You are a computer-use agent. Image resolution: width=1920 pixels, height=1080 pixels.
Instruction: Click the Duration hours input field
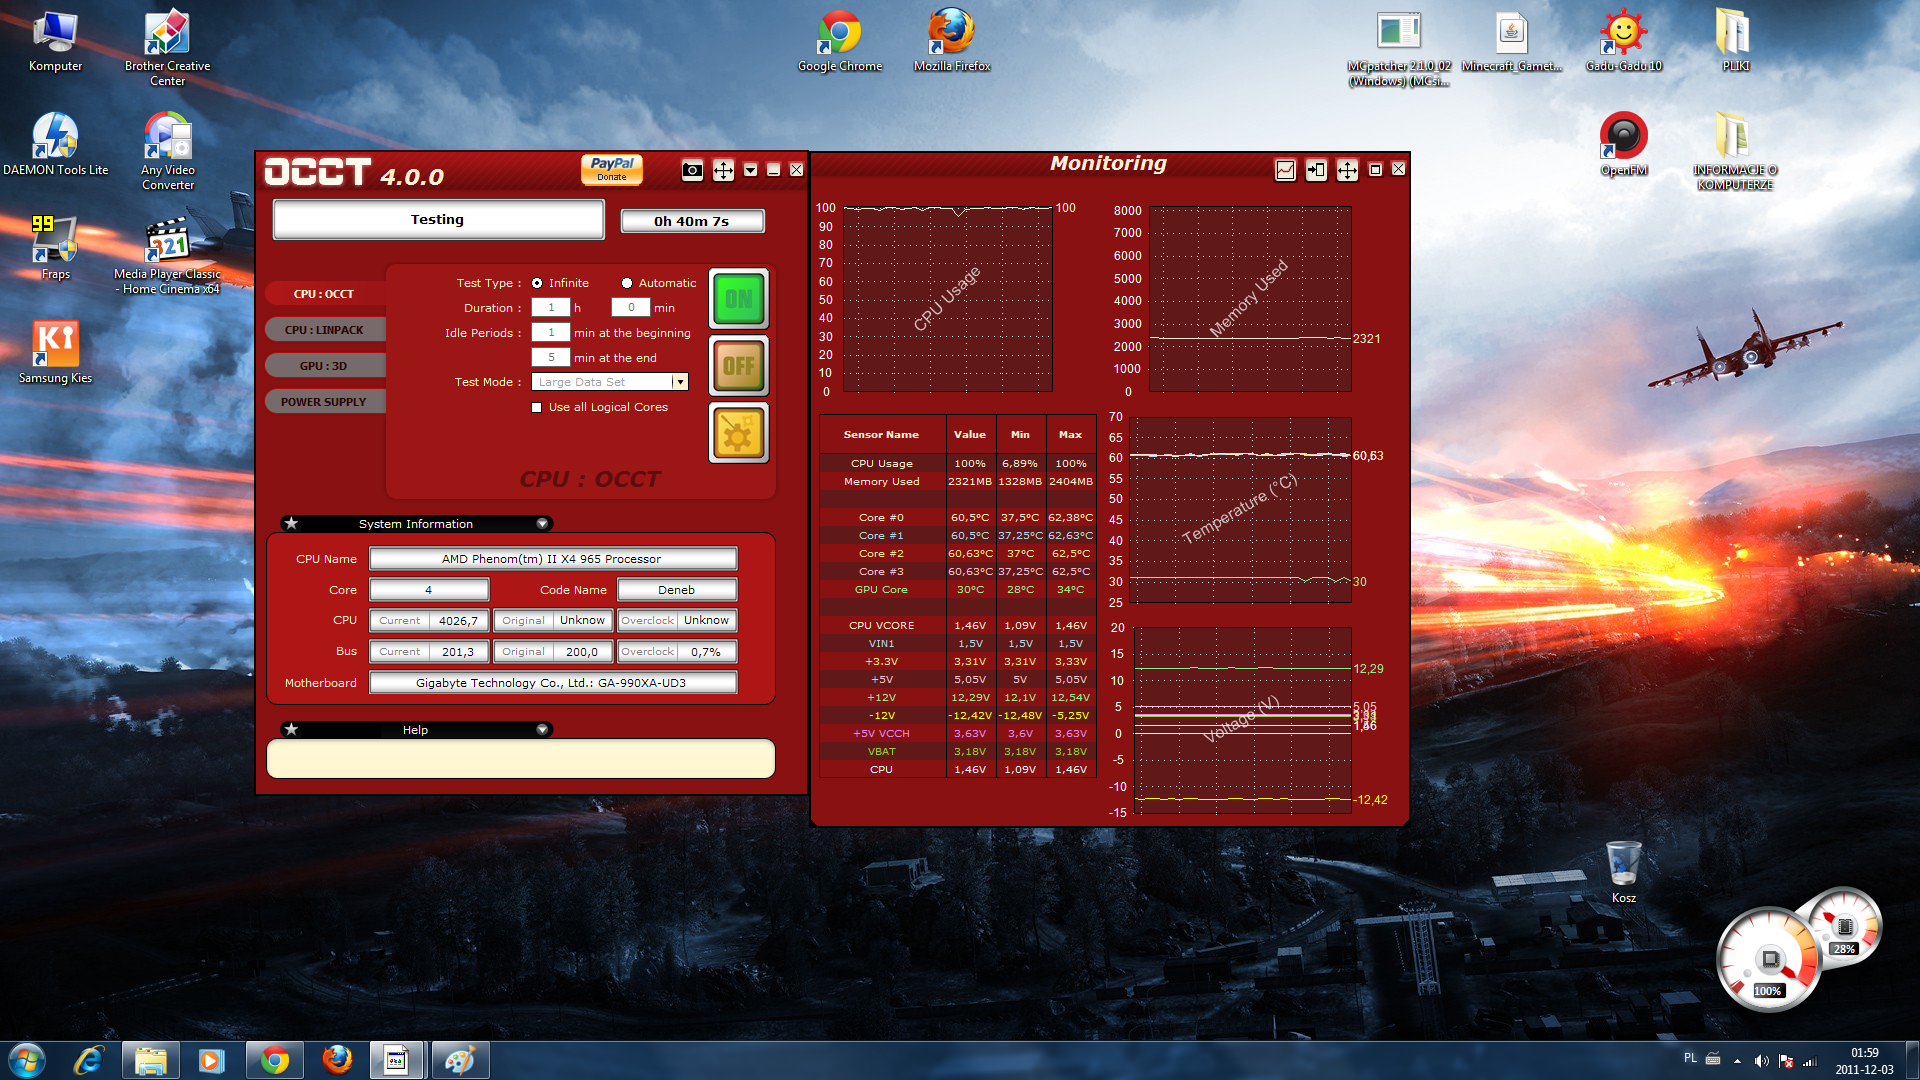point(551,308)
